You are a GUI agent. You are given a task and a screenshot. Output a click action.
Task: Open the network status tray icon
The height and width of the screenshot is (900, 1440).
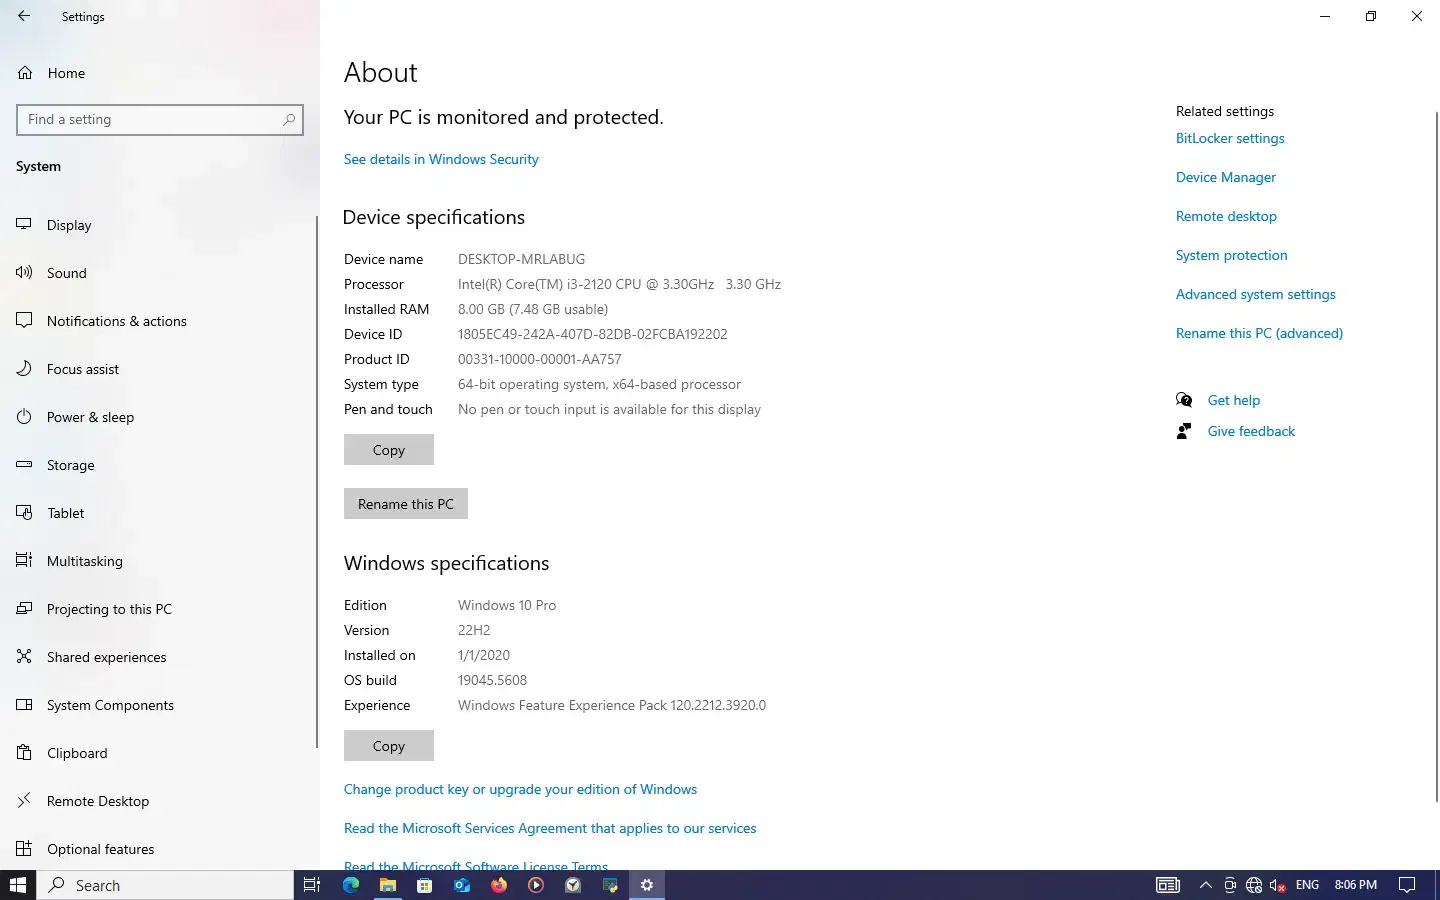[1254, 885]
